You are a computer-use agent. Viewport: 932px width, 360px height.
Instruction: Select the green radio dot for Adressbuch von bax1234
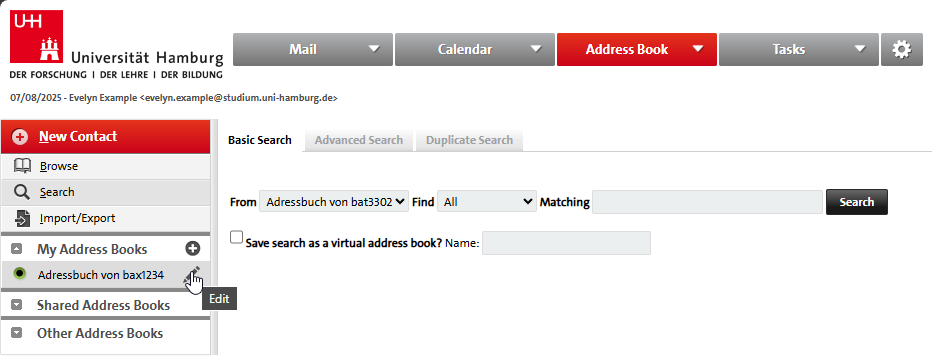(x=20, y=274)
